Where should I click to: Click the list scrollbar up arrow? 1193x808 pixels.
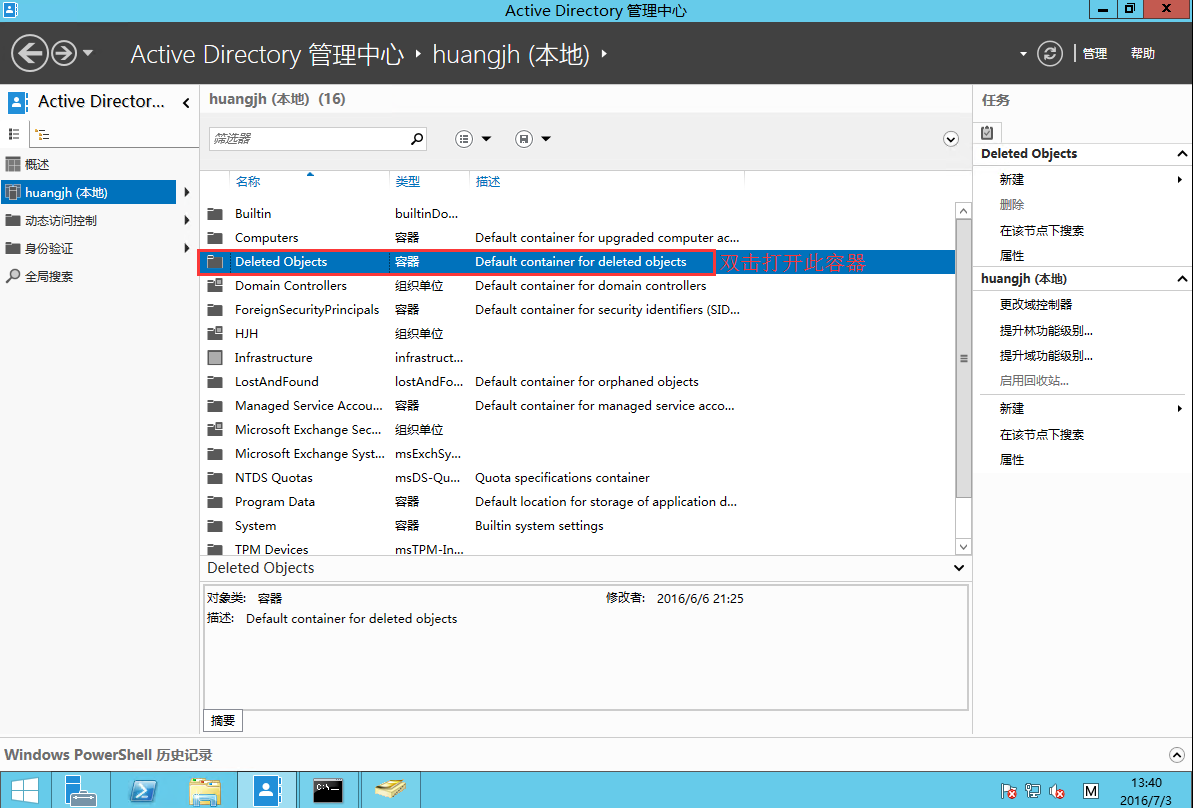[x=963, y=211]
